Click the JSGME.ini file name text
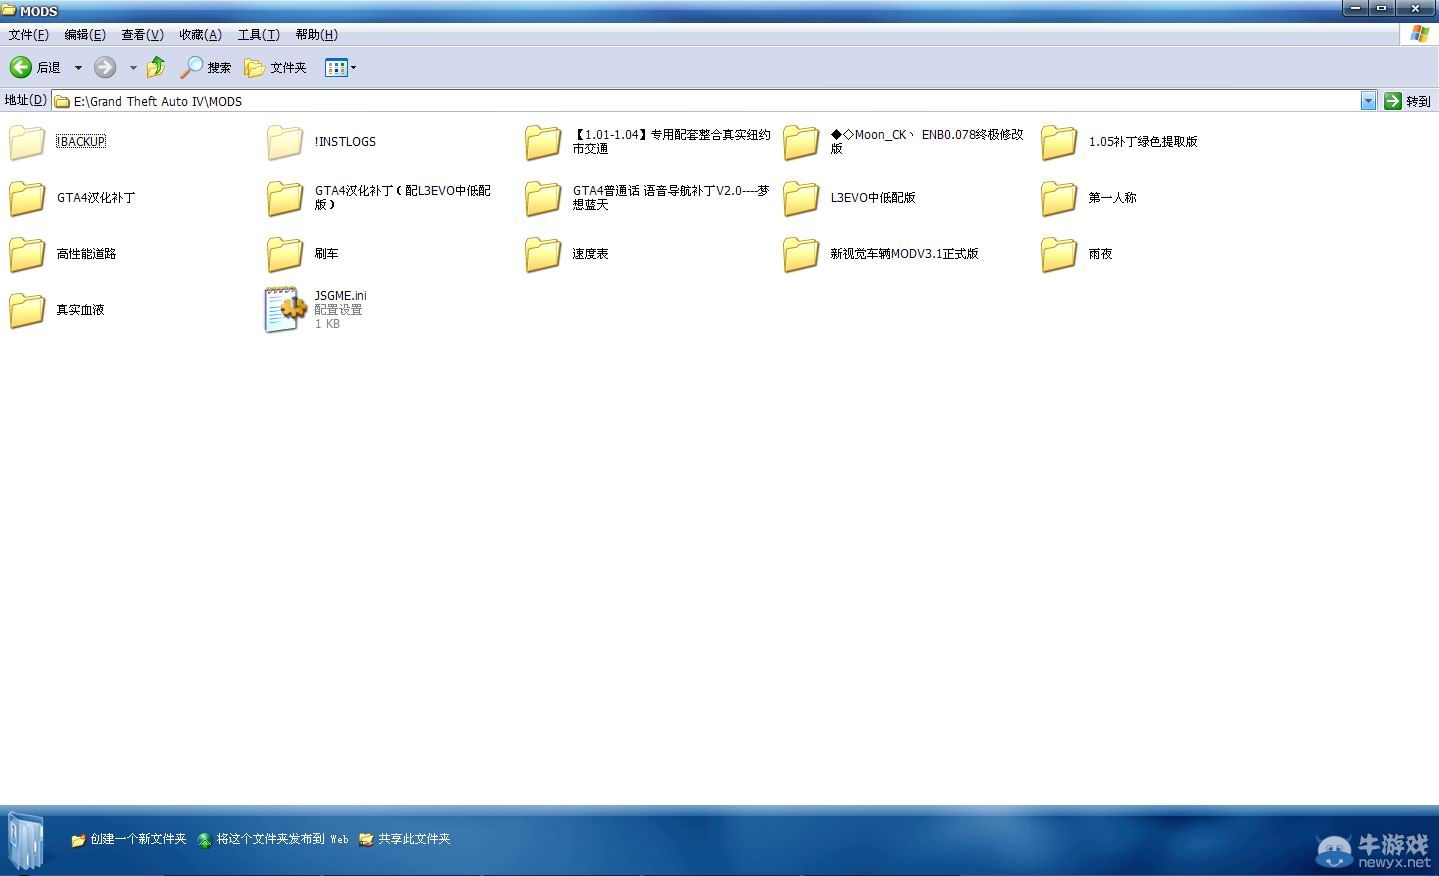Image resolution: width=1439 pixels, height=876 pixels. [x=340, y=295]
